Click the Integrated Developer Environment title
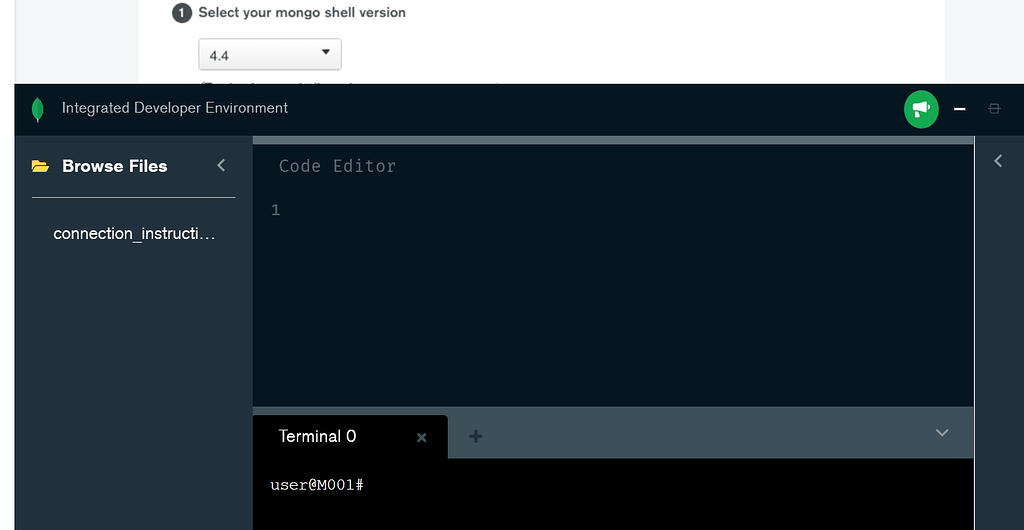The width and height of the screenshot is (1024, 530). [x=175, y=108]
